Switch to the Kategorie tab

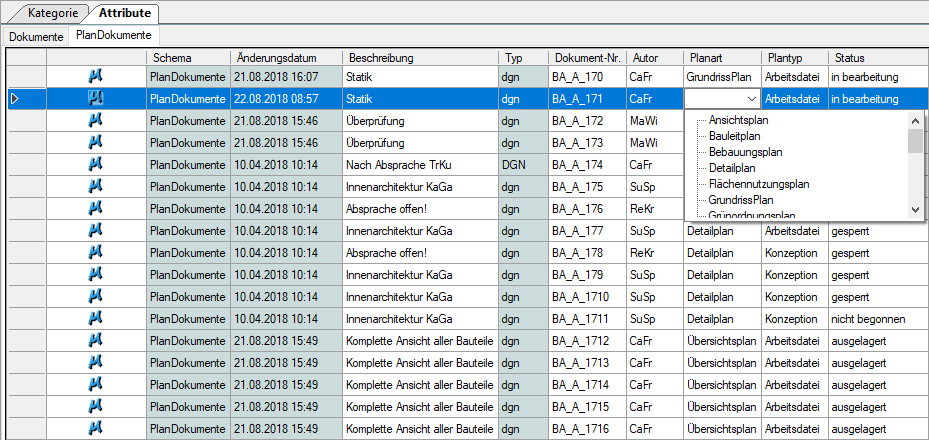click(52, 12)
